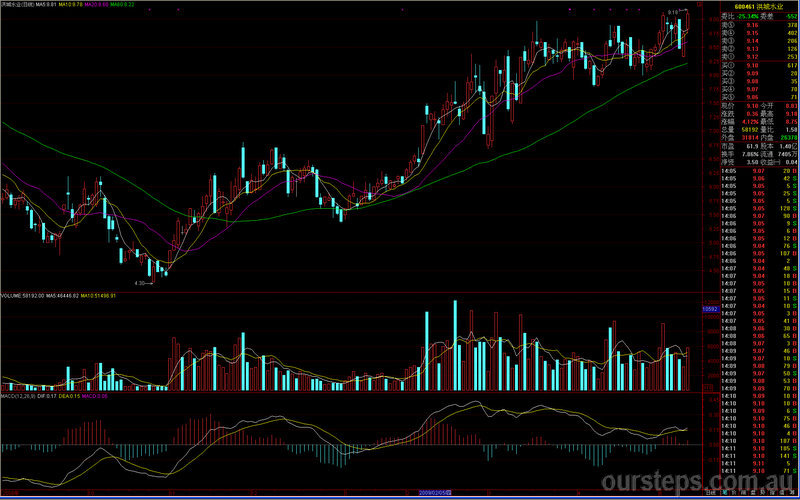Image resolution: width=800 pixels, height=500 pixels.
Task: Click the 委比 percentage value
Action: click(750, 16)
